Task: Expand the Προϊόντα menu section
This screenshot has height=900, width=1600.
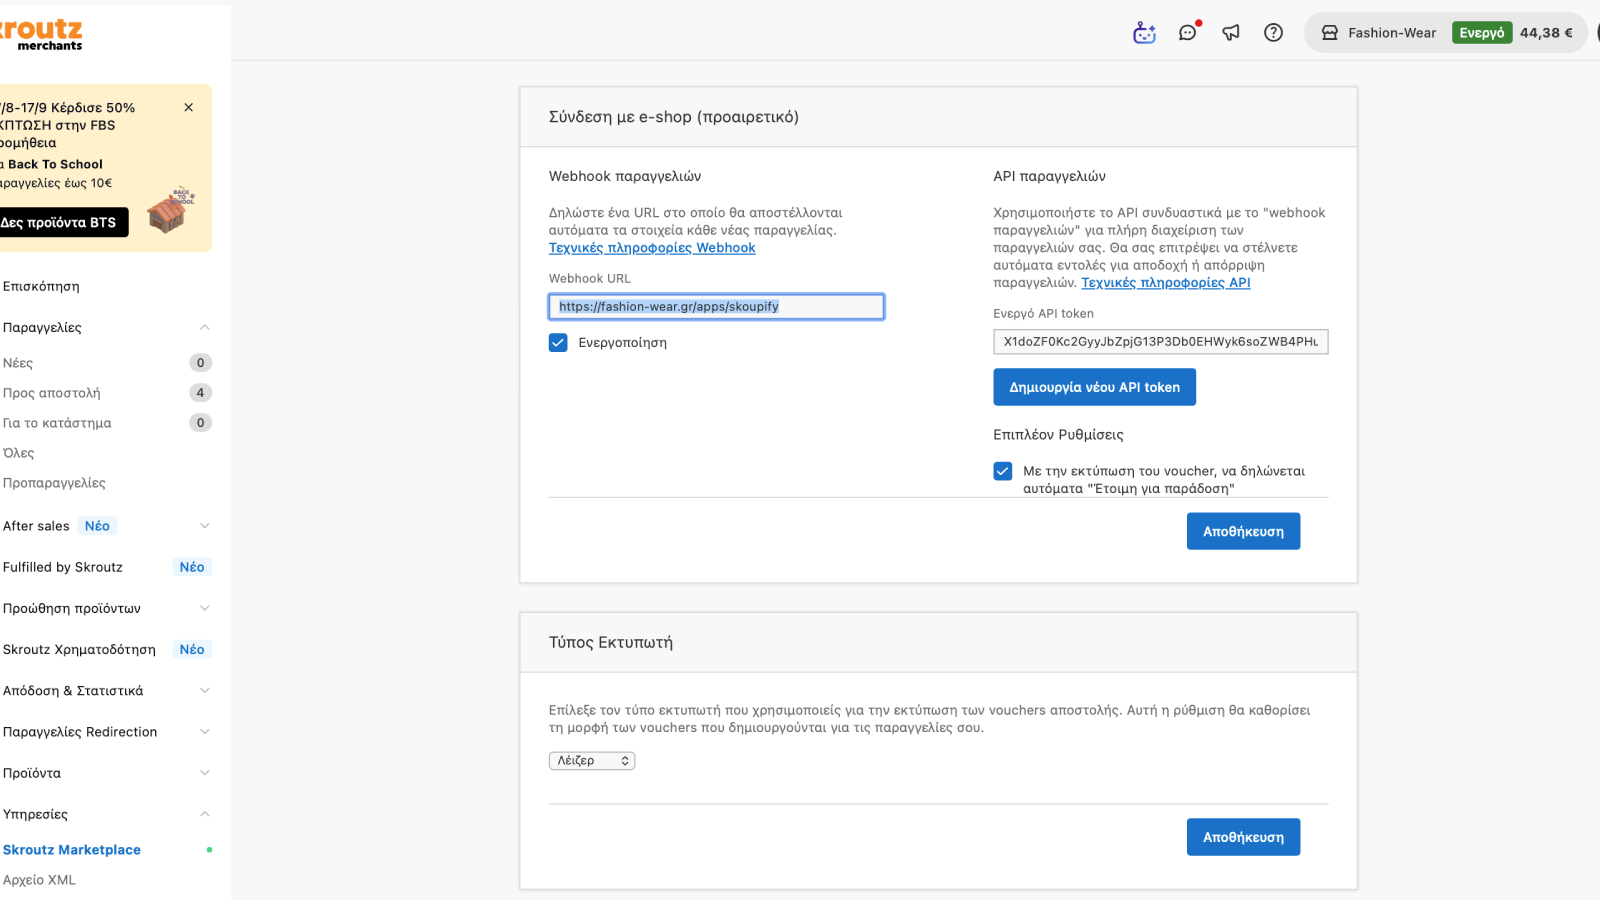Action: [205, 773]
